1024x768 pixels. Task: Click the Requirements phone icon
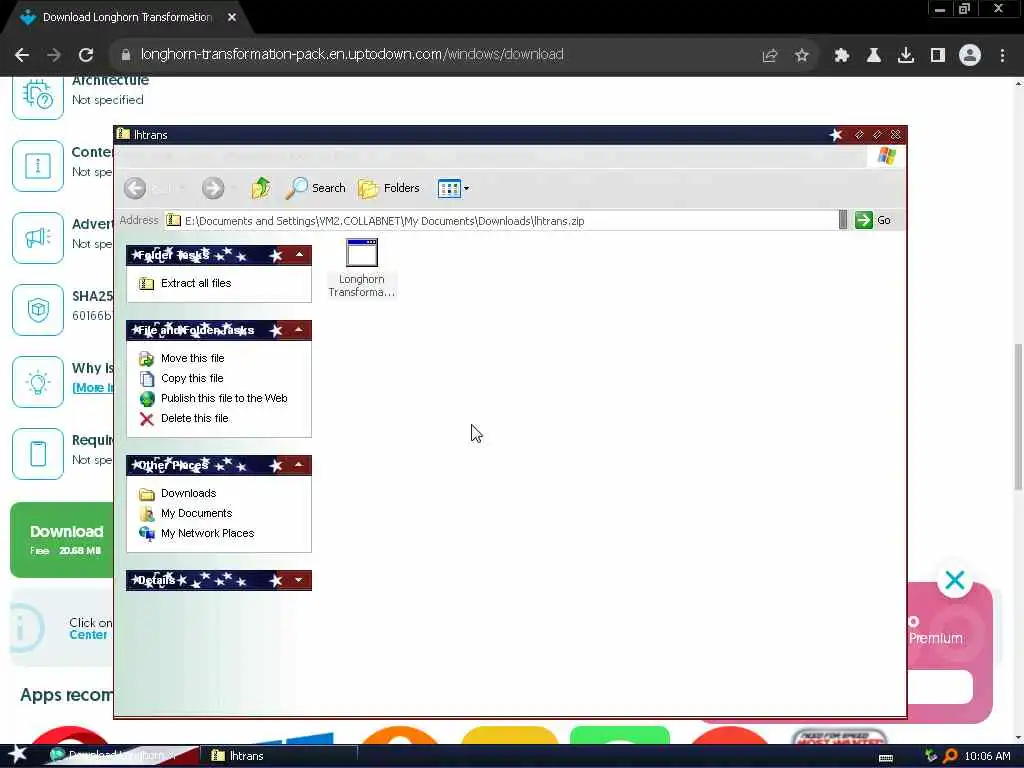click(x=38, y=454)
